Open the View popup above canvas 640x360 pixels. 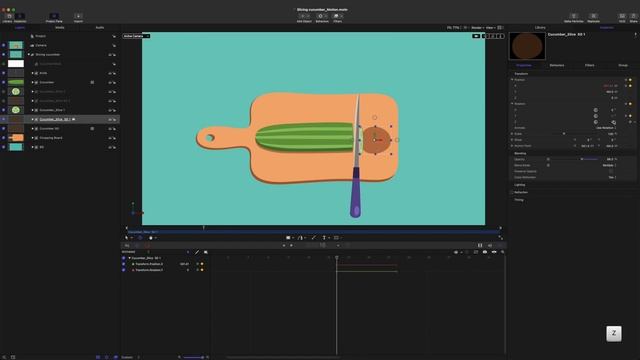(490, 28)
